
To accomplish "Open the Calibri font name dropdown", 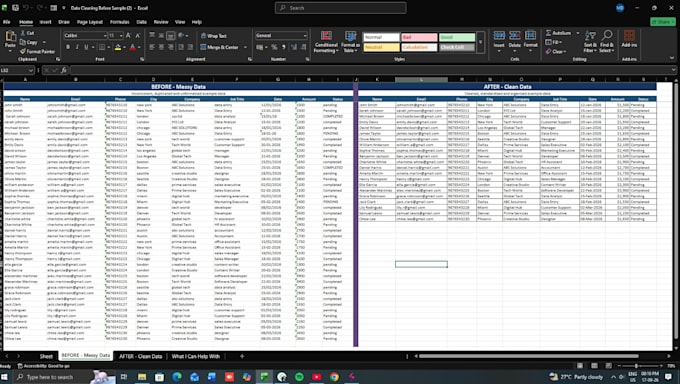I will point(105,36).
